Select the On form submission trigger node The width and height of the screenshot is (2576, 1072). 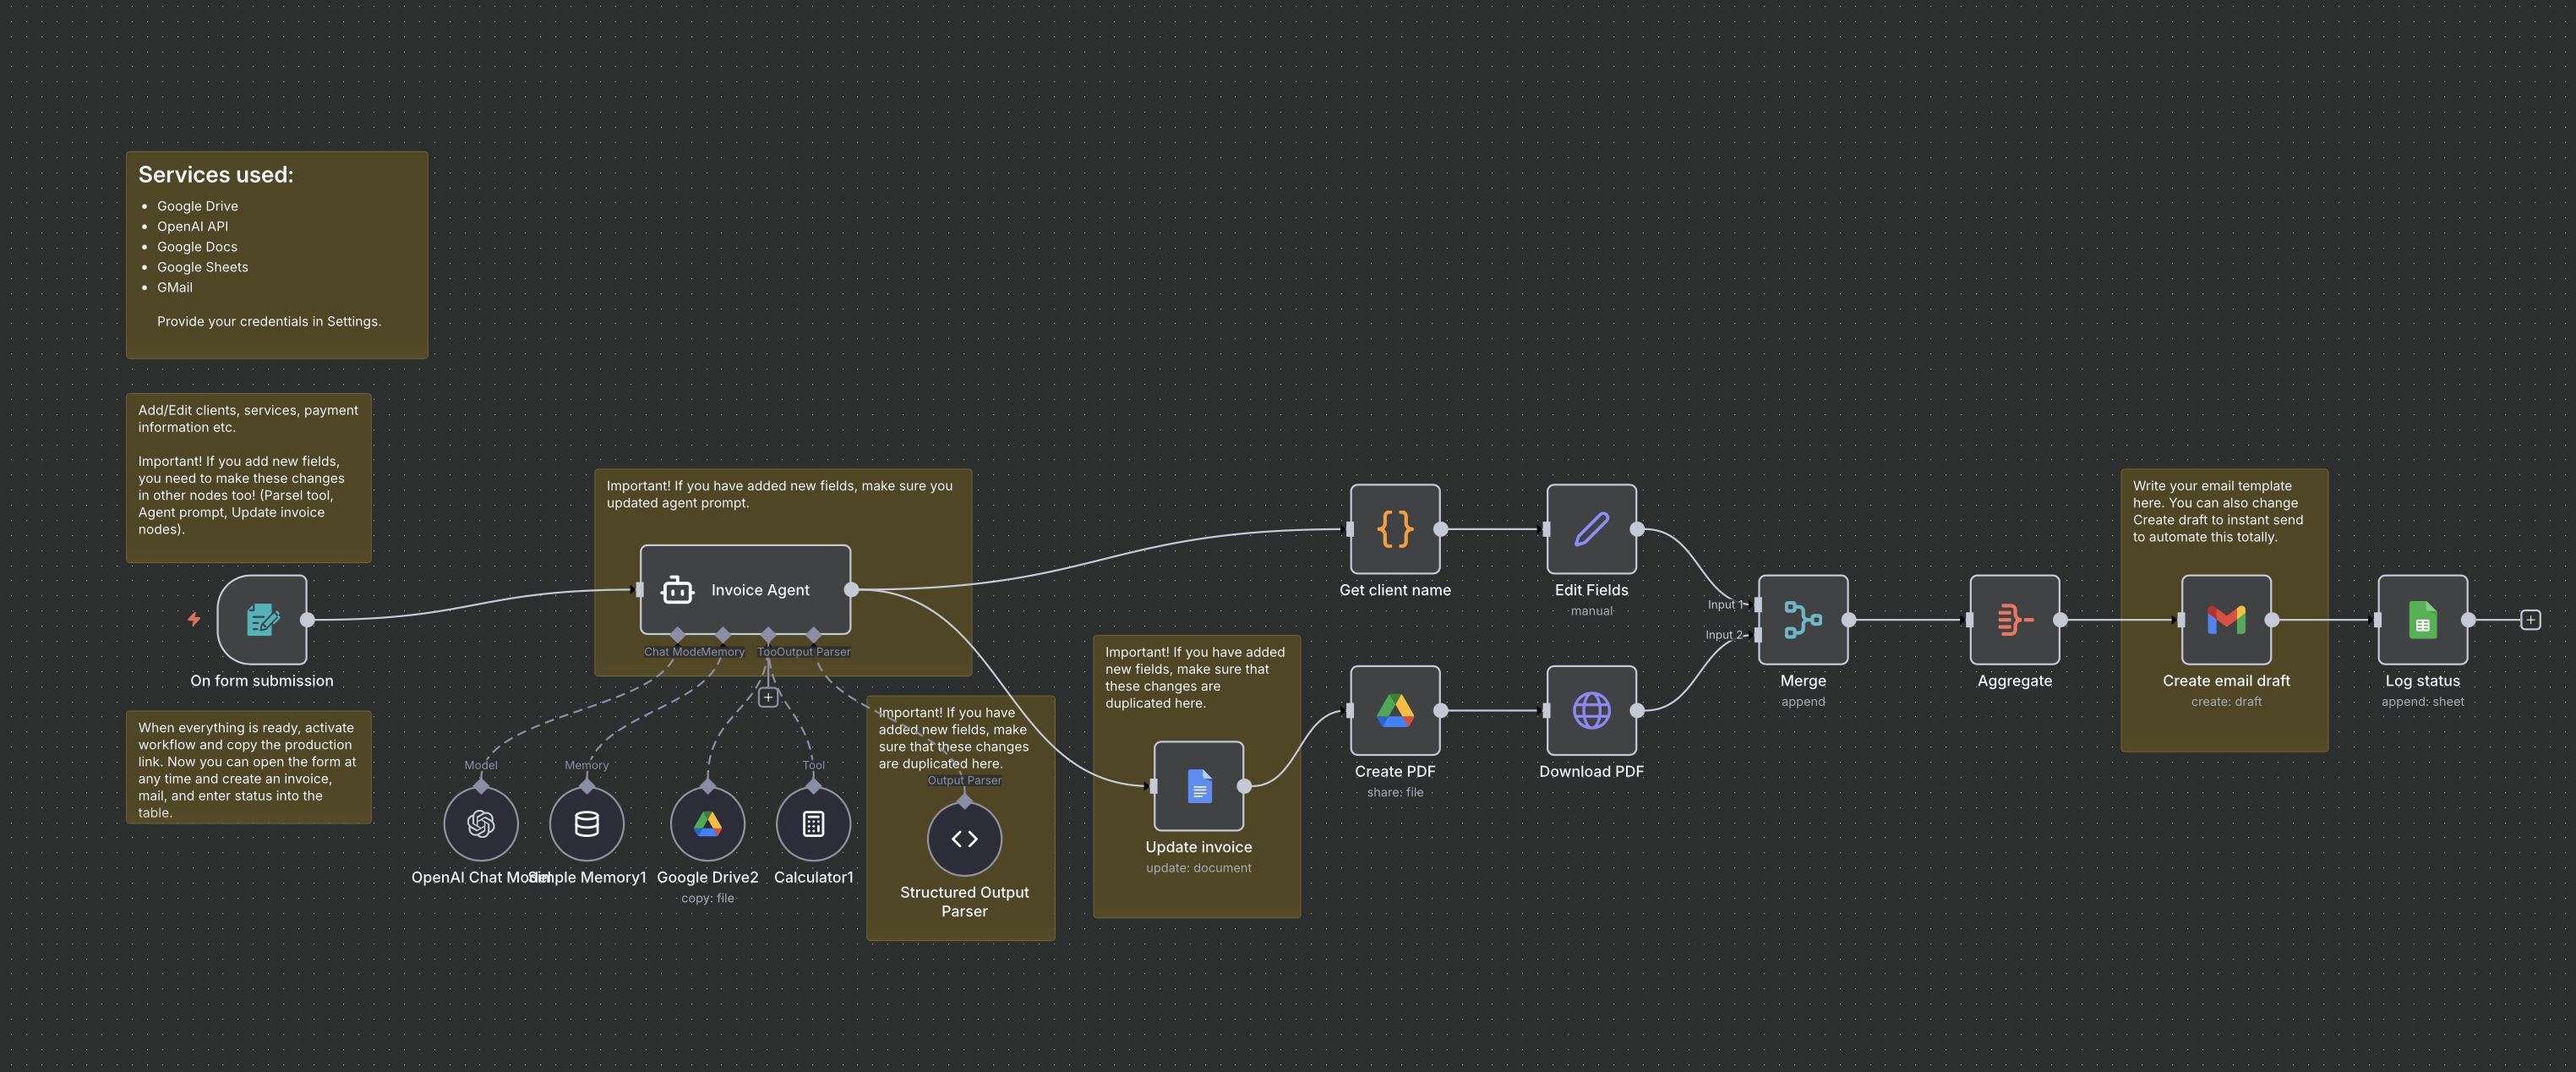[262, 620]
